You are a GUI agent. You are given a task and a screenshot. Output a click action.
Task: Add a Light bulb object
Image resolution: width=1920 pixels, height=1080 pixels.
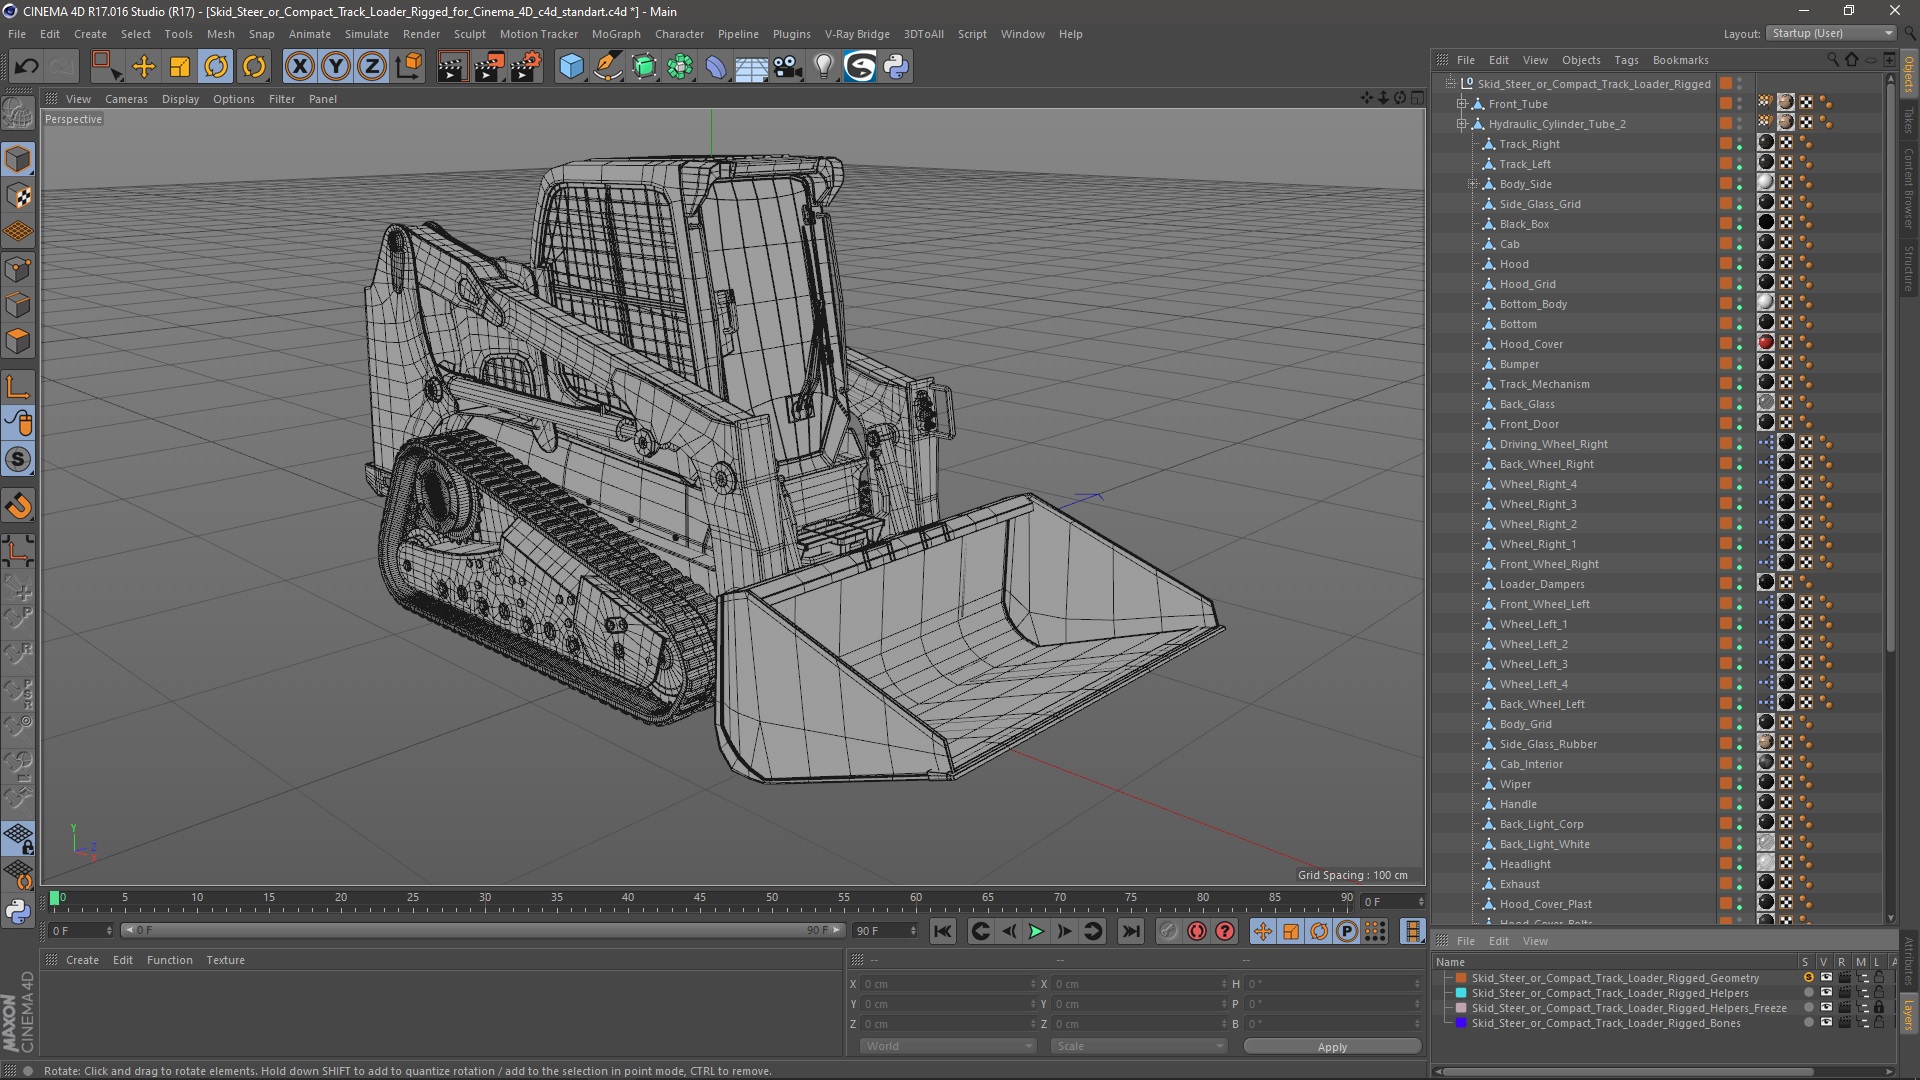(824, 67)
